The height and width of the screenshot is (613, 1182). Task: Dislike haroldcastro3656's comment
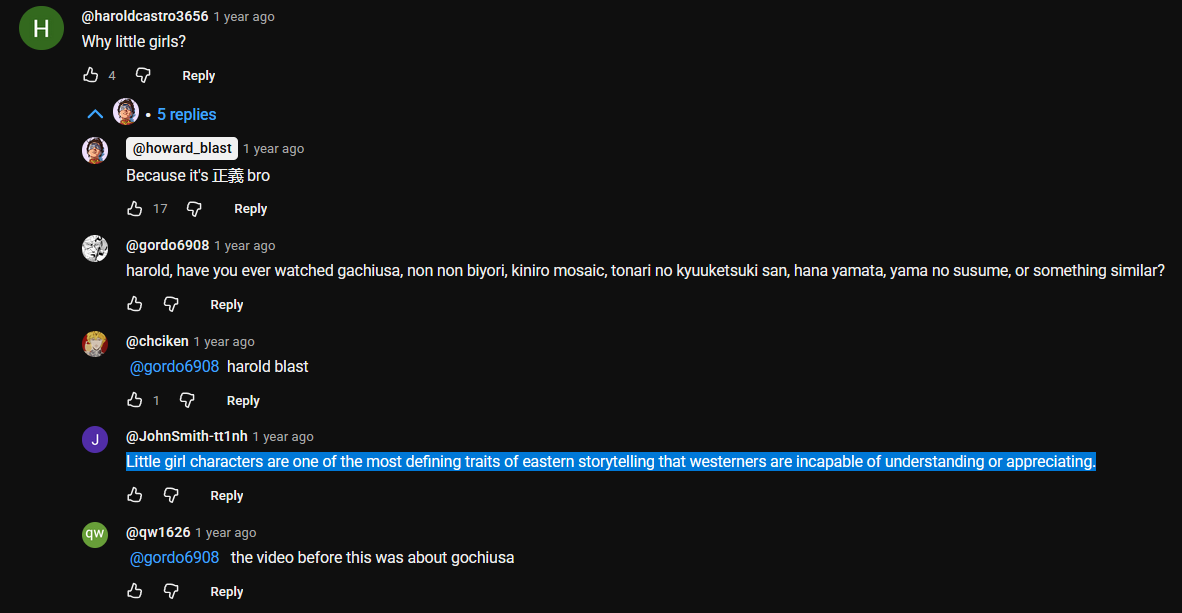point(143,76)
